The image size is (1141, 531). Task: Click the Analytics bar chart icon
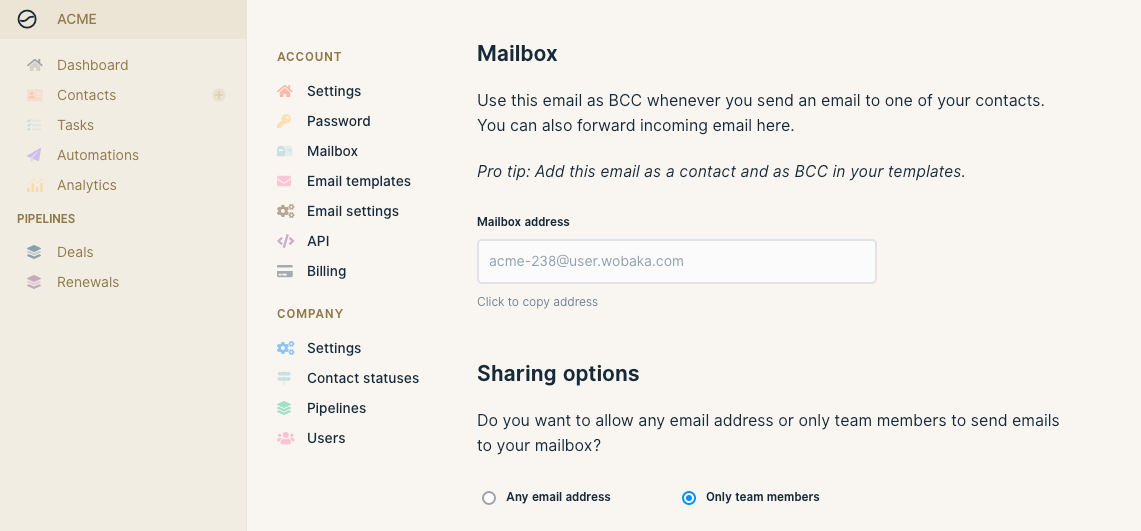click(34, 185)
